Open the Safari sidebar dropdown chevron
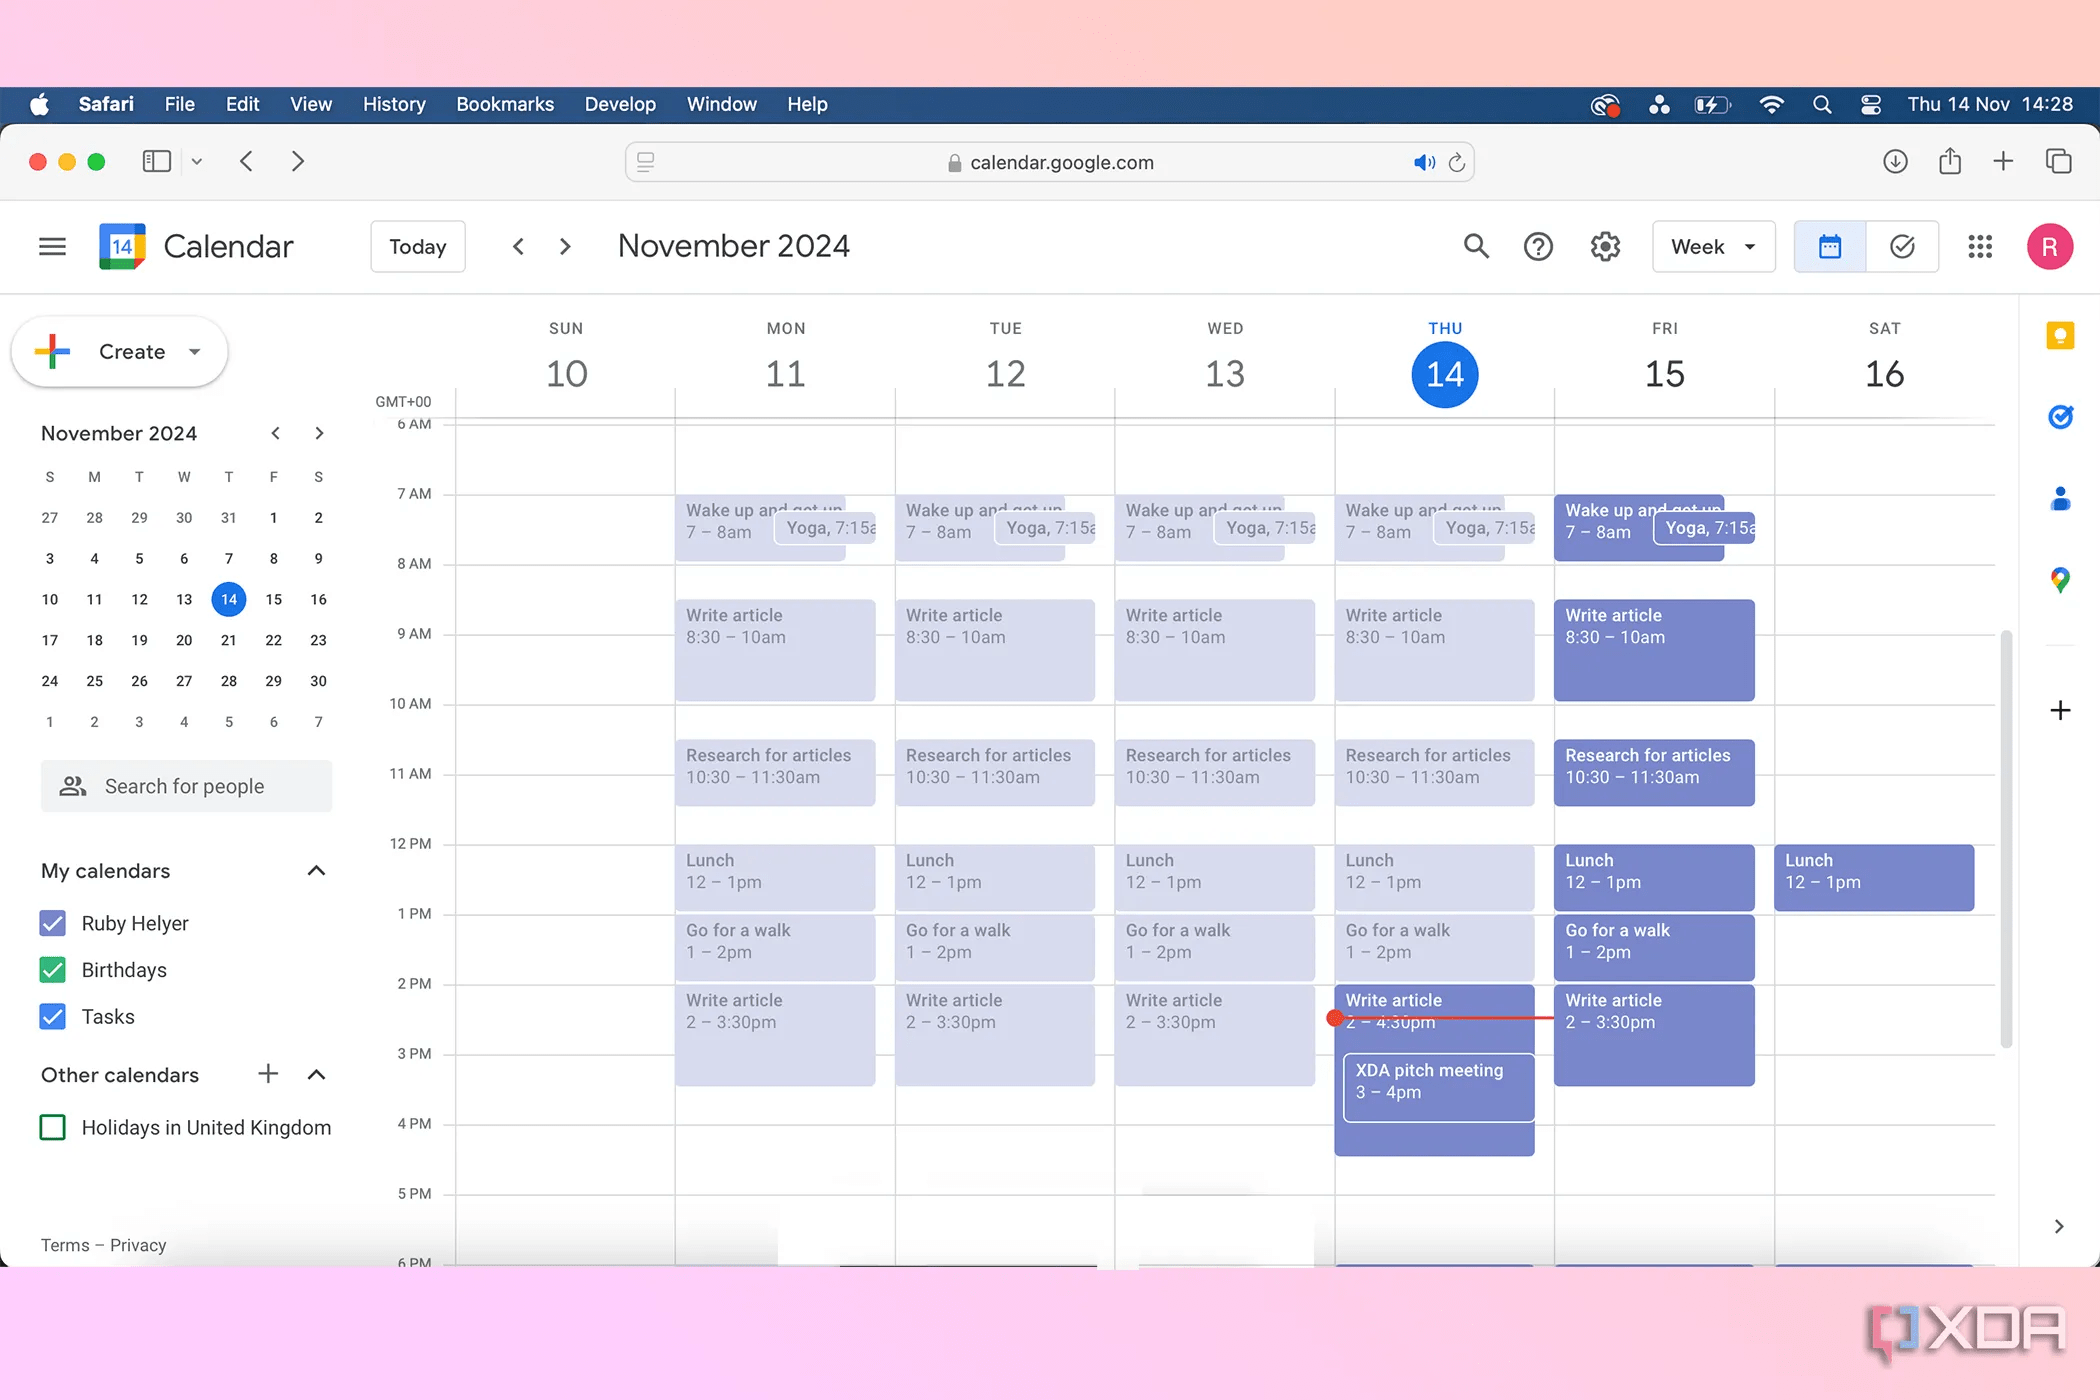 point(197,161)
